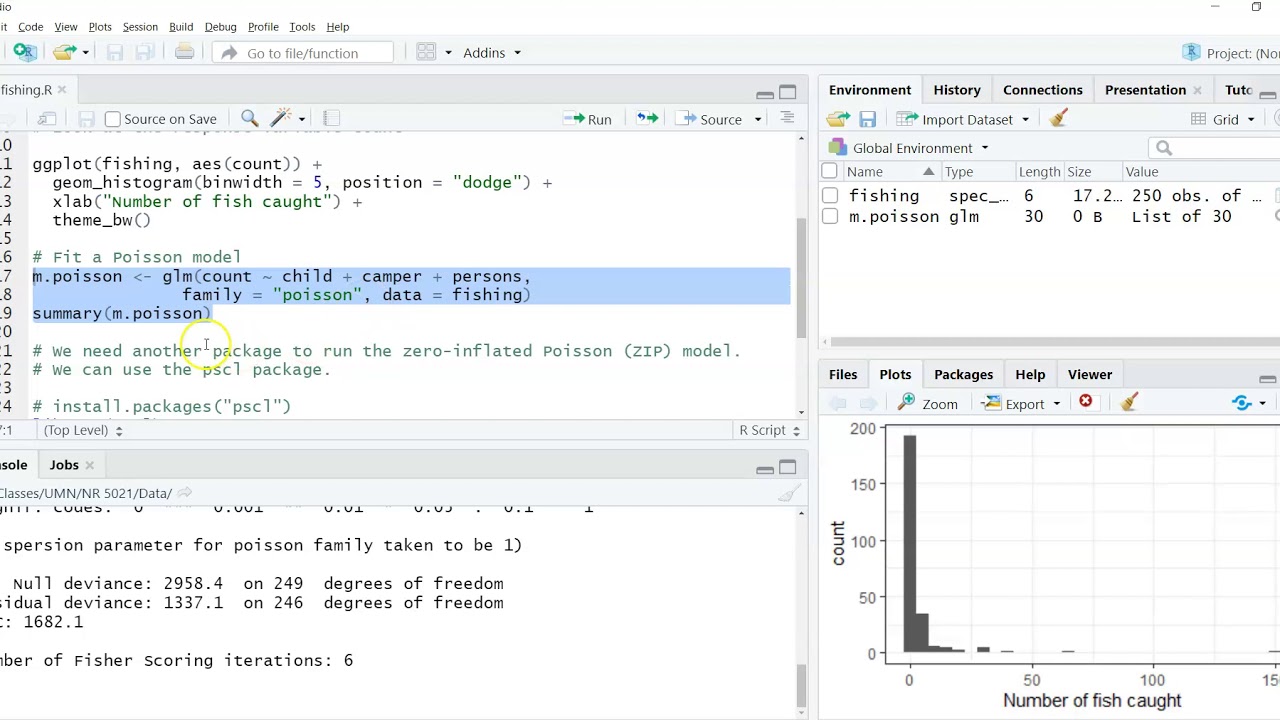Show the document outline icon

(787, 118)
